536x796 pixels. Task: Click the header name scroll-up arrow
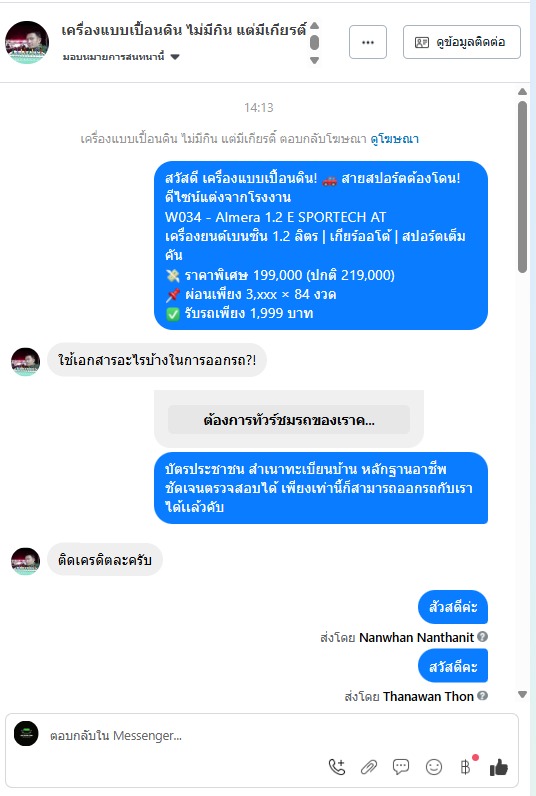click(315, 25)
